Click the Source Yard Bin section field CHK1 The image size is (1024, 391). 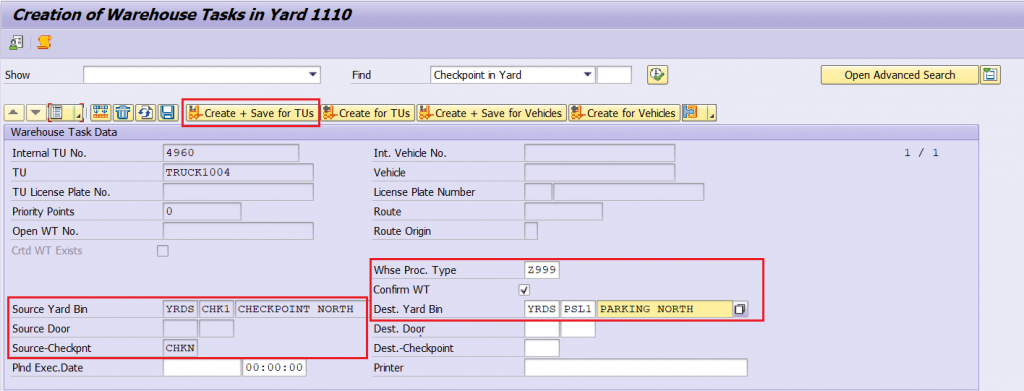pyautogui.click(x=217, y=309)
